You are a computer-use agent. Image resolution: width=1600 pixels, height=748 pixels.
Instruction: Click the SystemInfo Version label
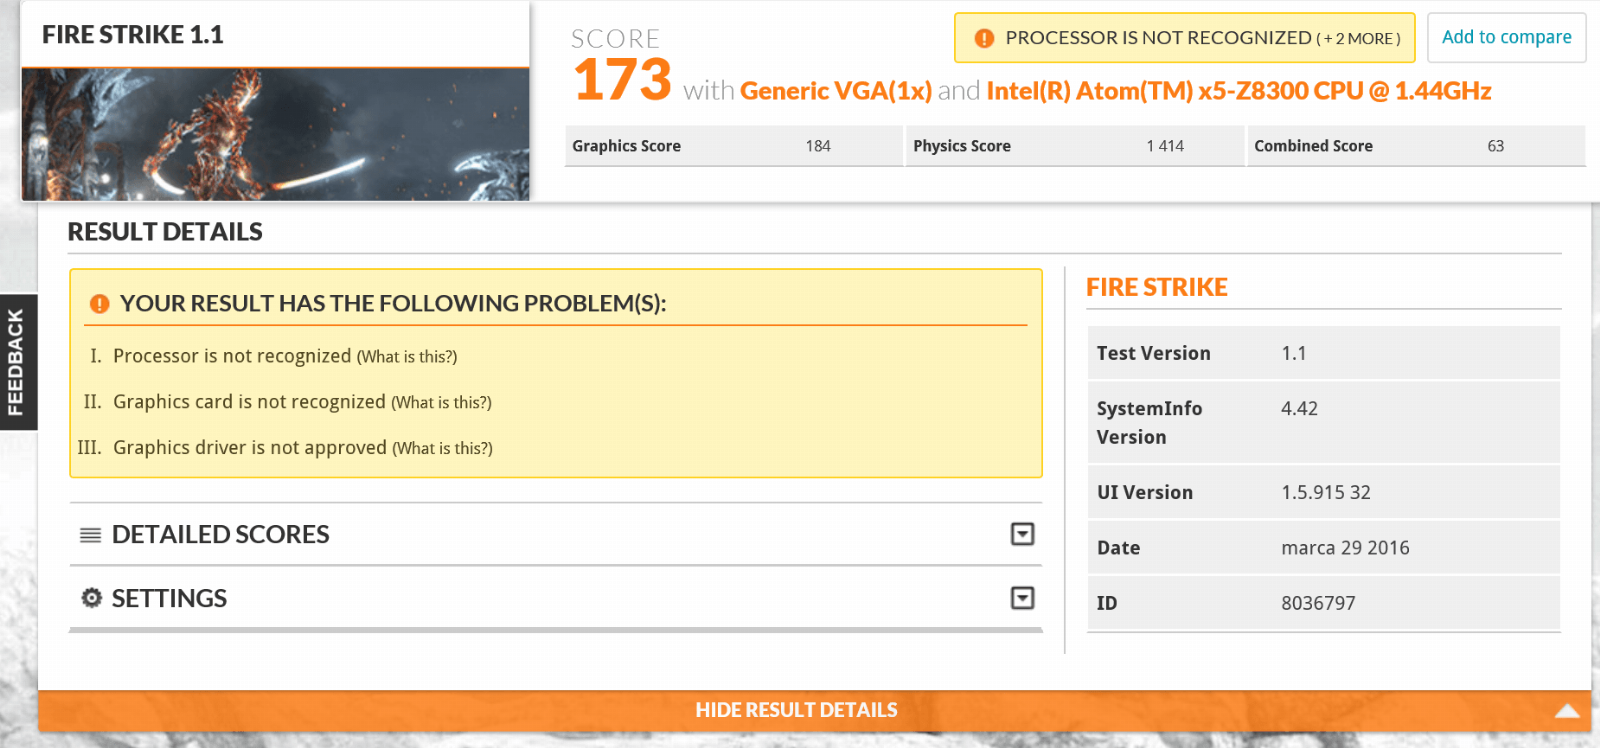pyautogui.click(x=1149, y=423)
